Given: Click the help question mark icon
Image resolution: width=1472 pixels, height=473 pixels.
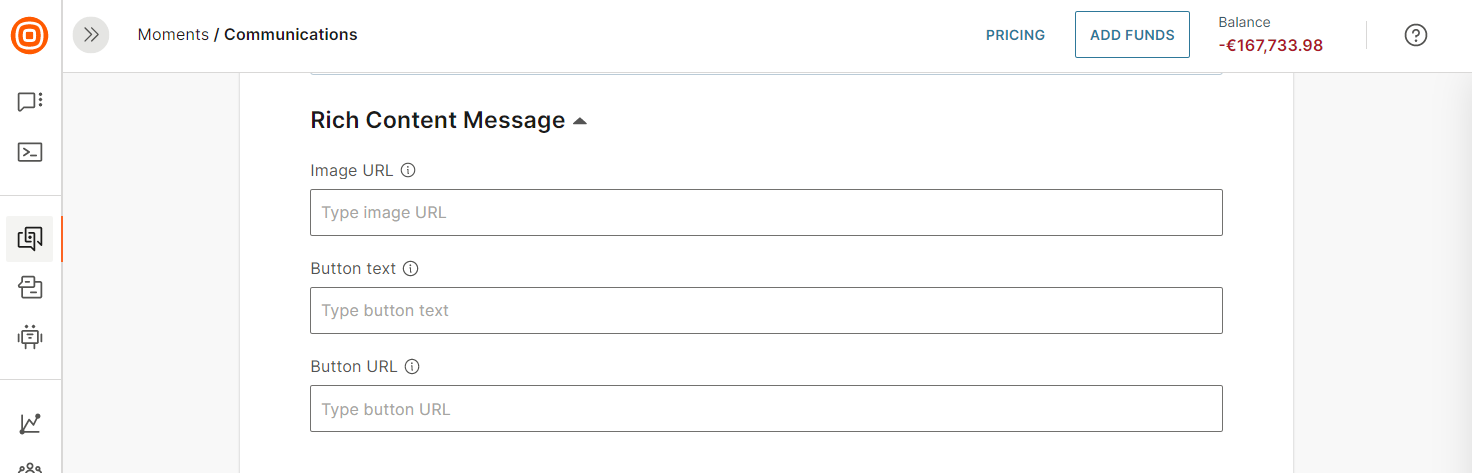Looking at the screenshot, I should [x=1415, y=35].
